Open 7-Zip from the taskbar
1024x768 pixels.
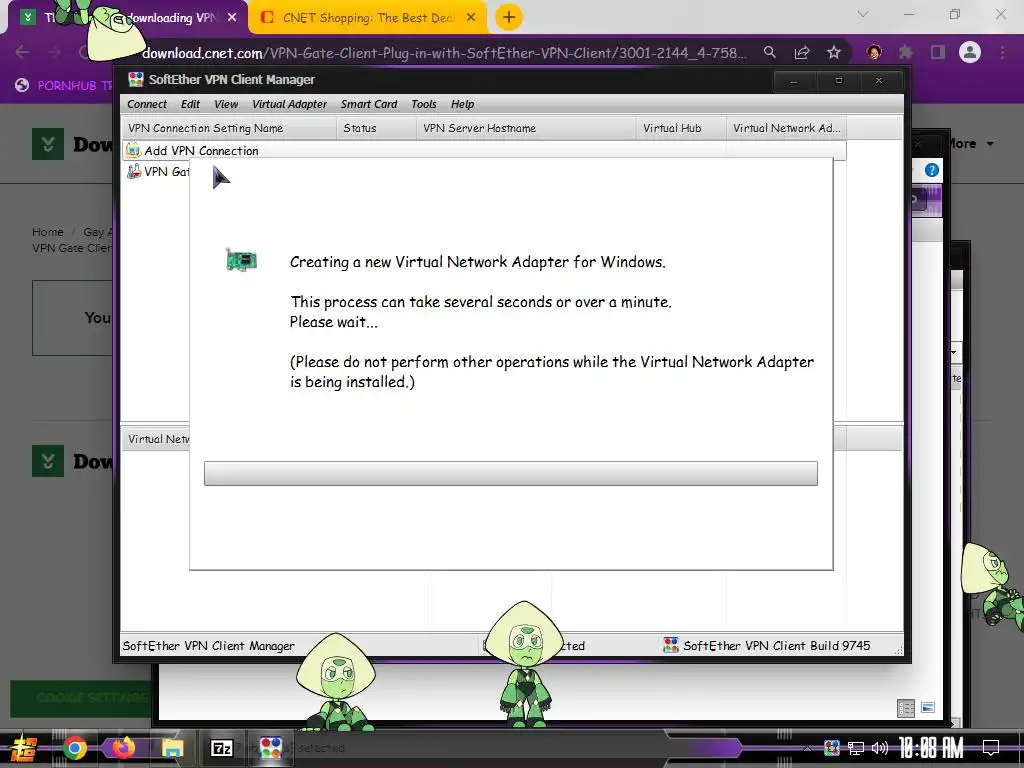[x=221, y=748]
